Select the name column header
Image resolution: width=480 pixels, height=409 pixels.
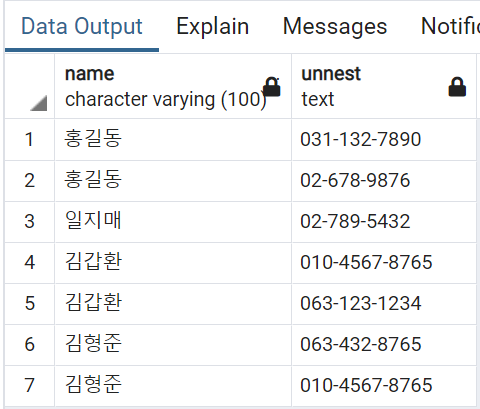[x=173, y=86]
